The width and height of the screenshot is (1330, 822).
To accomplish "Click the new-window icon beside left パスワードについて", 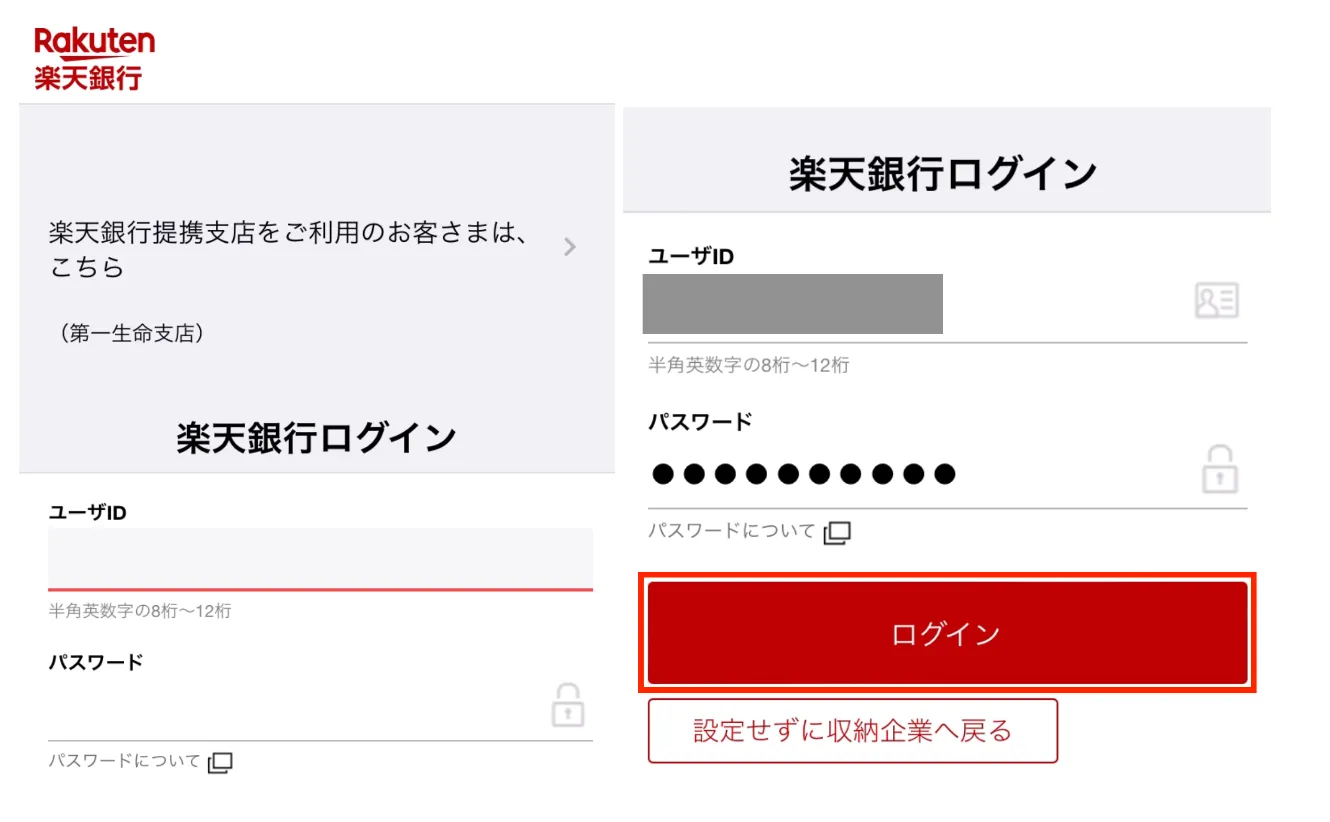I will (x=220, y=763).
